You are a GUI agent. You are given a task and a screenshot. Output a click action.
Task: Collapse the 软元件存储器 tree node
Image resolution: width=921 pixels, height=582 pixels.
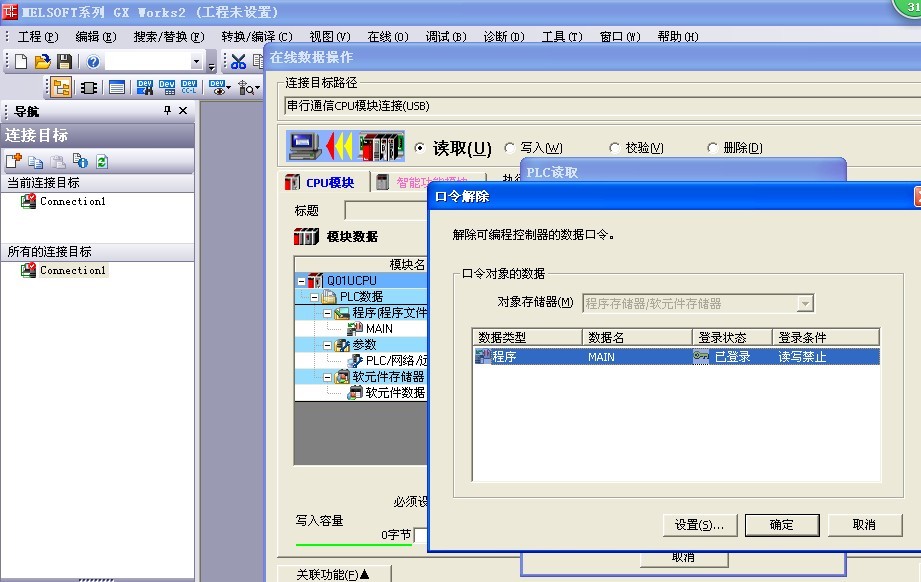pos(327,377)
